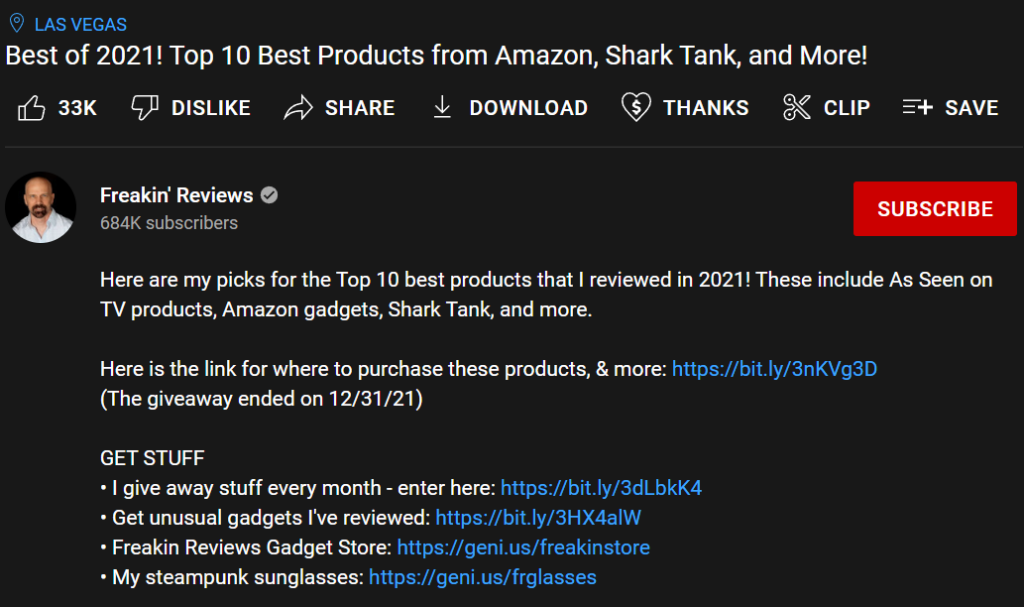Viewport: 1024px width, 607px height.
Task: Click the scissors Clip icon
Action: point(796,107)
